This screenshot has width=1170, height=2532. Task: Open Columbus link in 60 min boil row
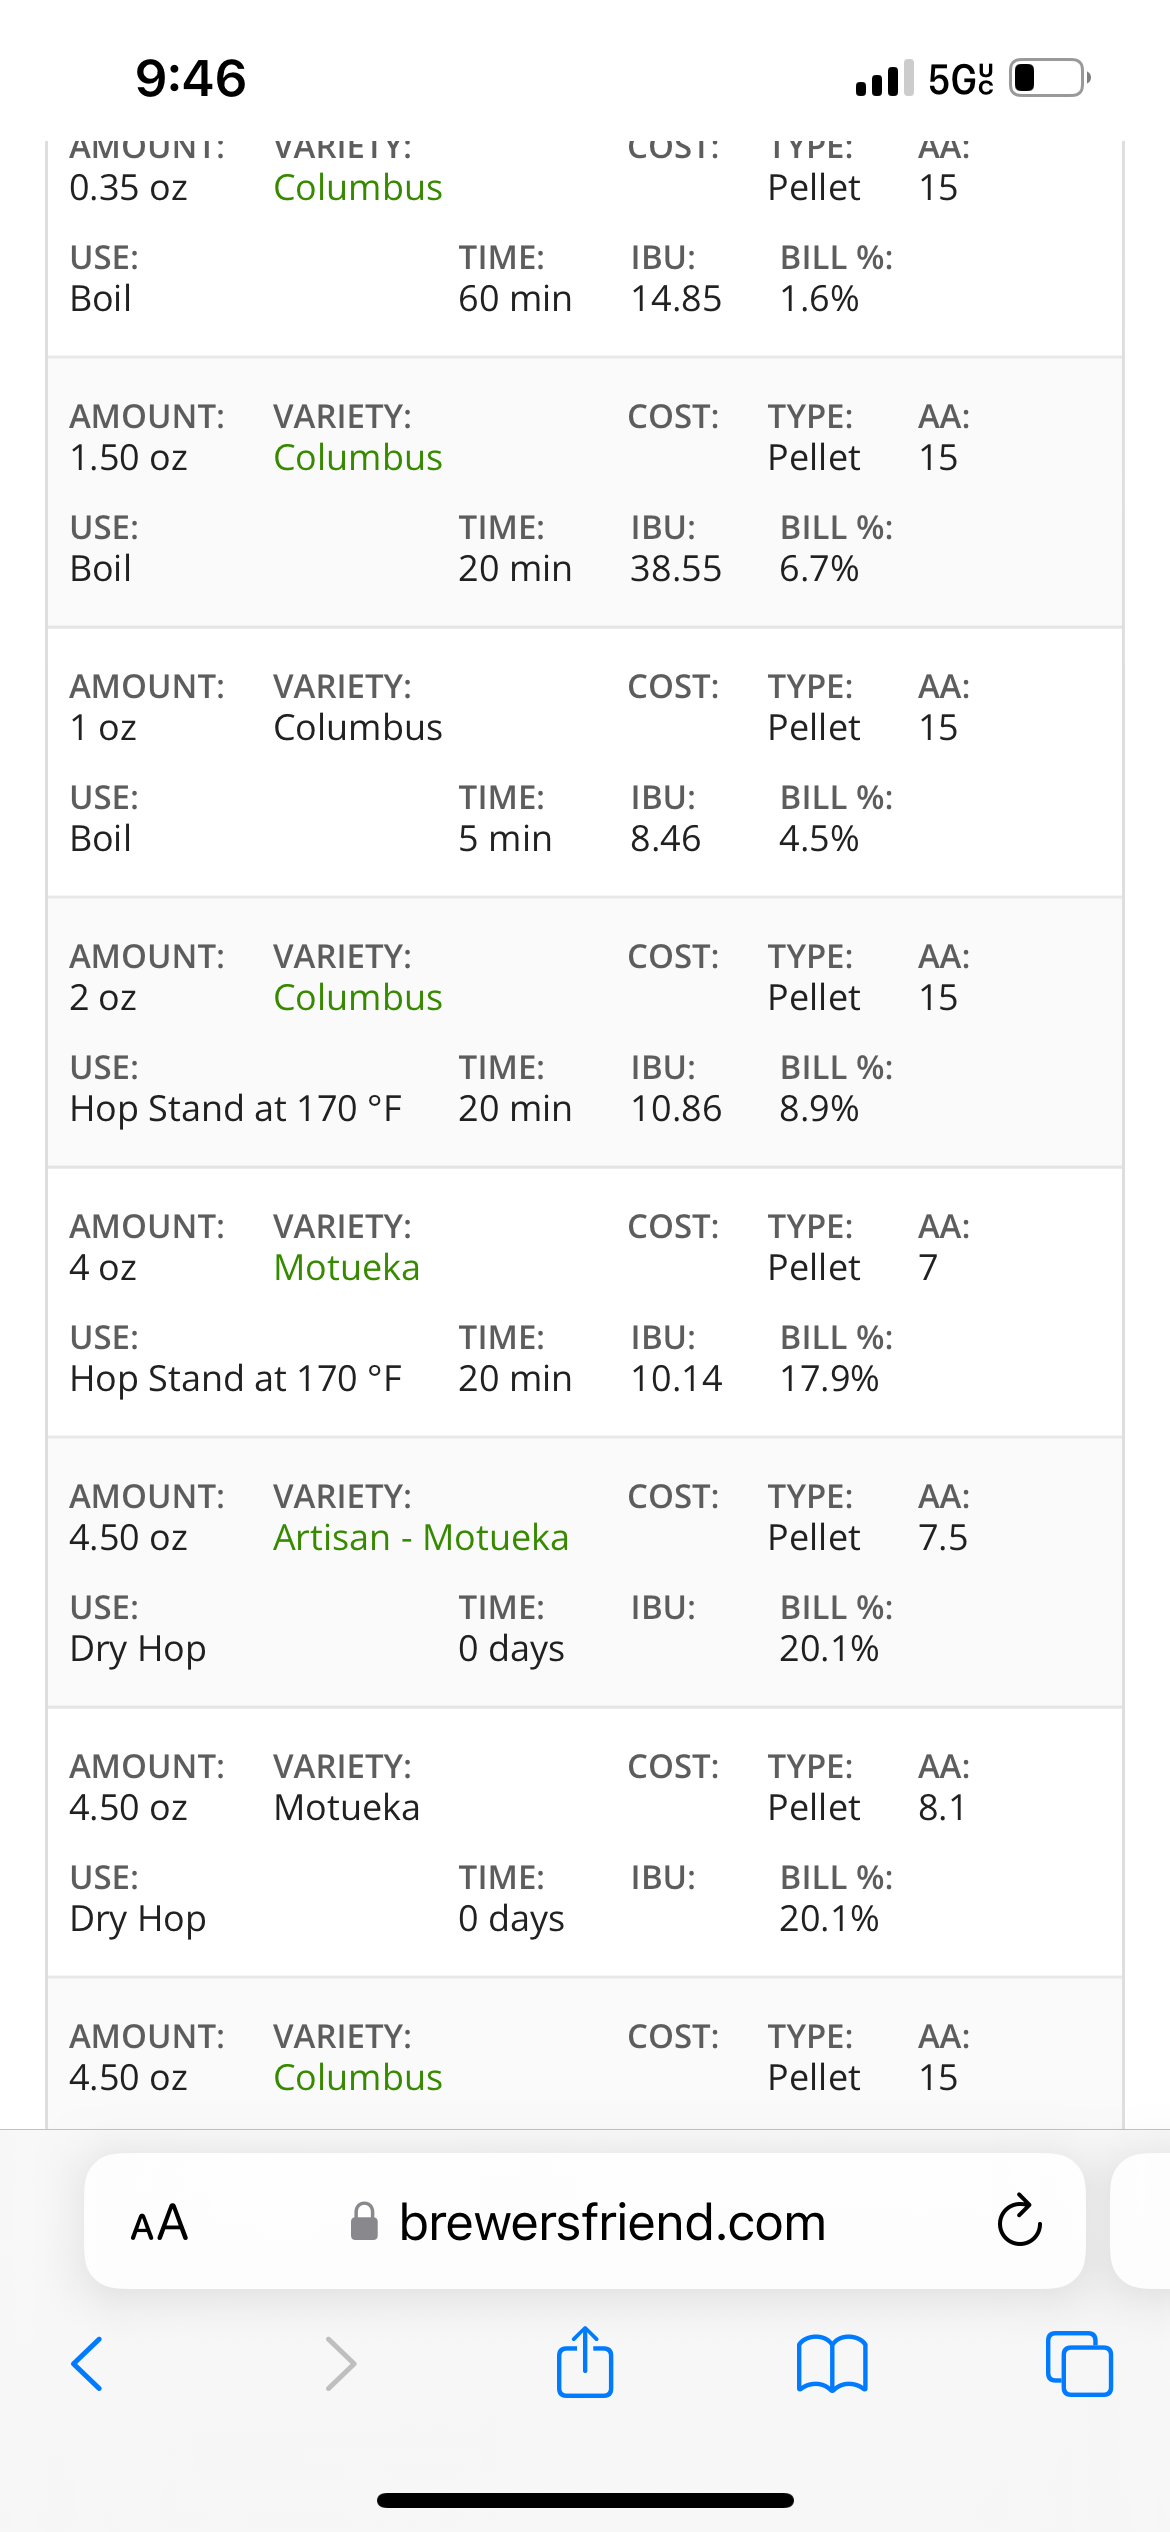click(x=358, y=187)
